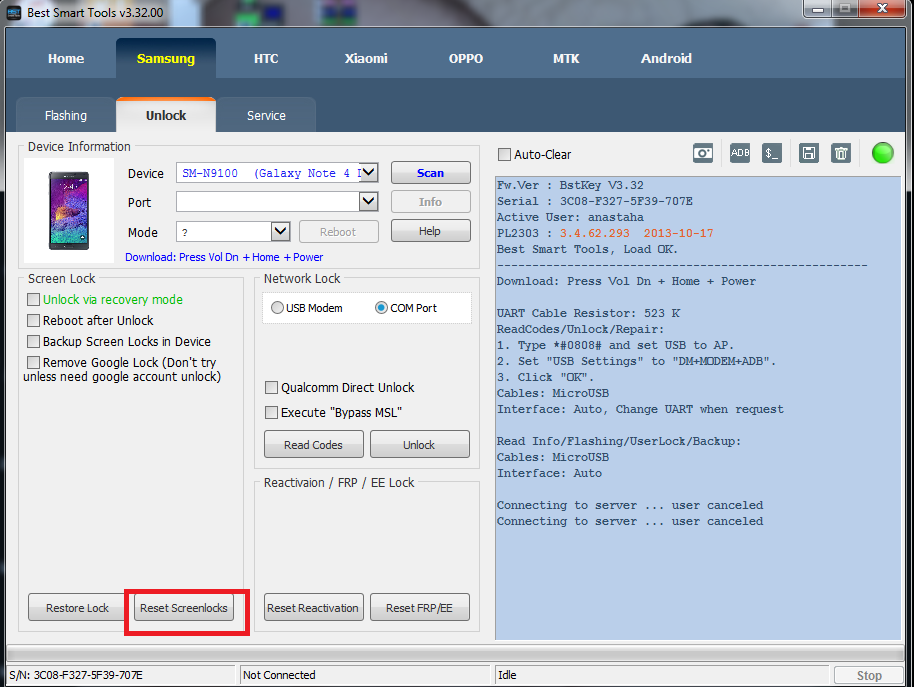The width and height of the screenshot is (914, 687).
Task: Click the network Unlock button
Action: coord(420,444)
